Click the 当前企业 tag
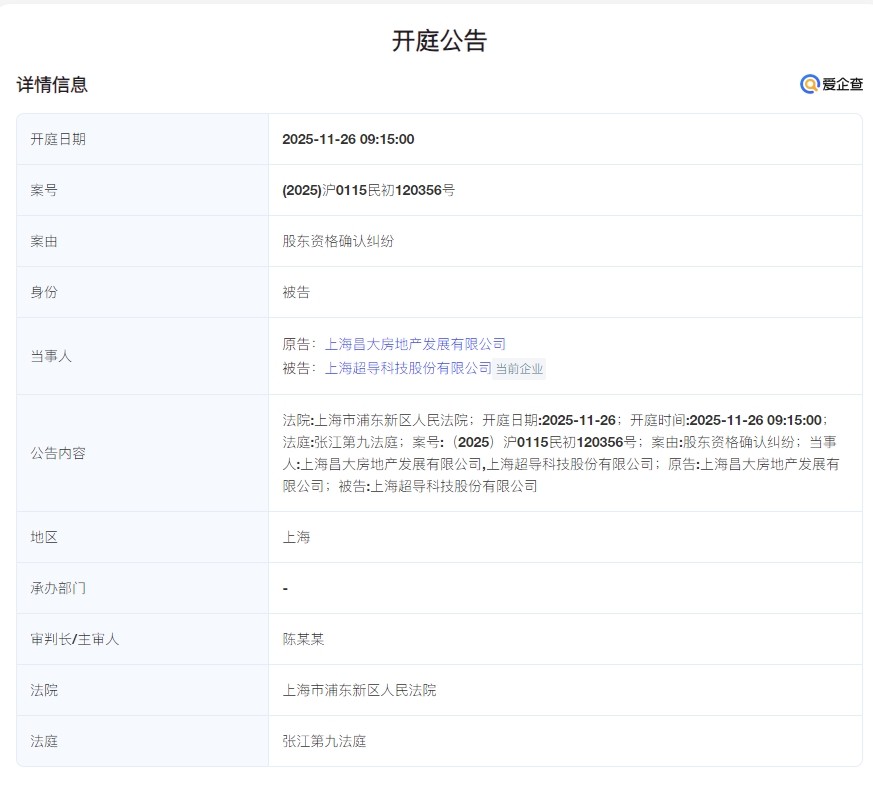The image size is (873, 795). coord(520,369)
